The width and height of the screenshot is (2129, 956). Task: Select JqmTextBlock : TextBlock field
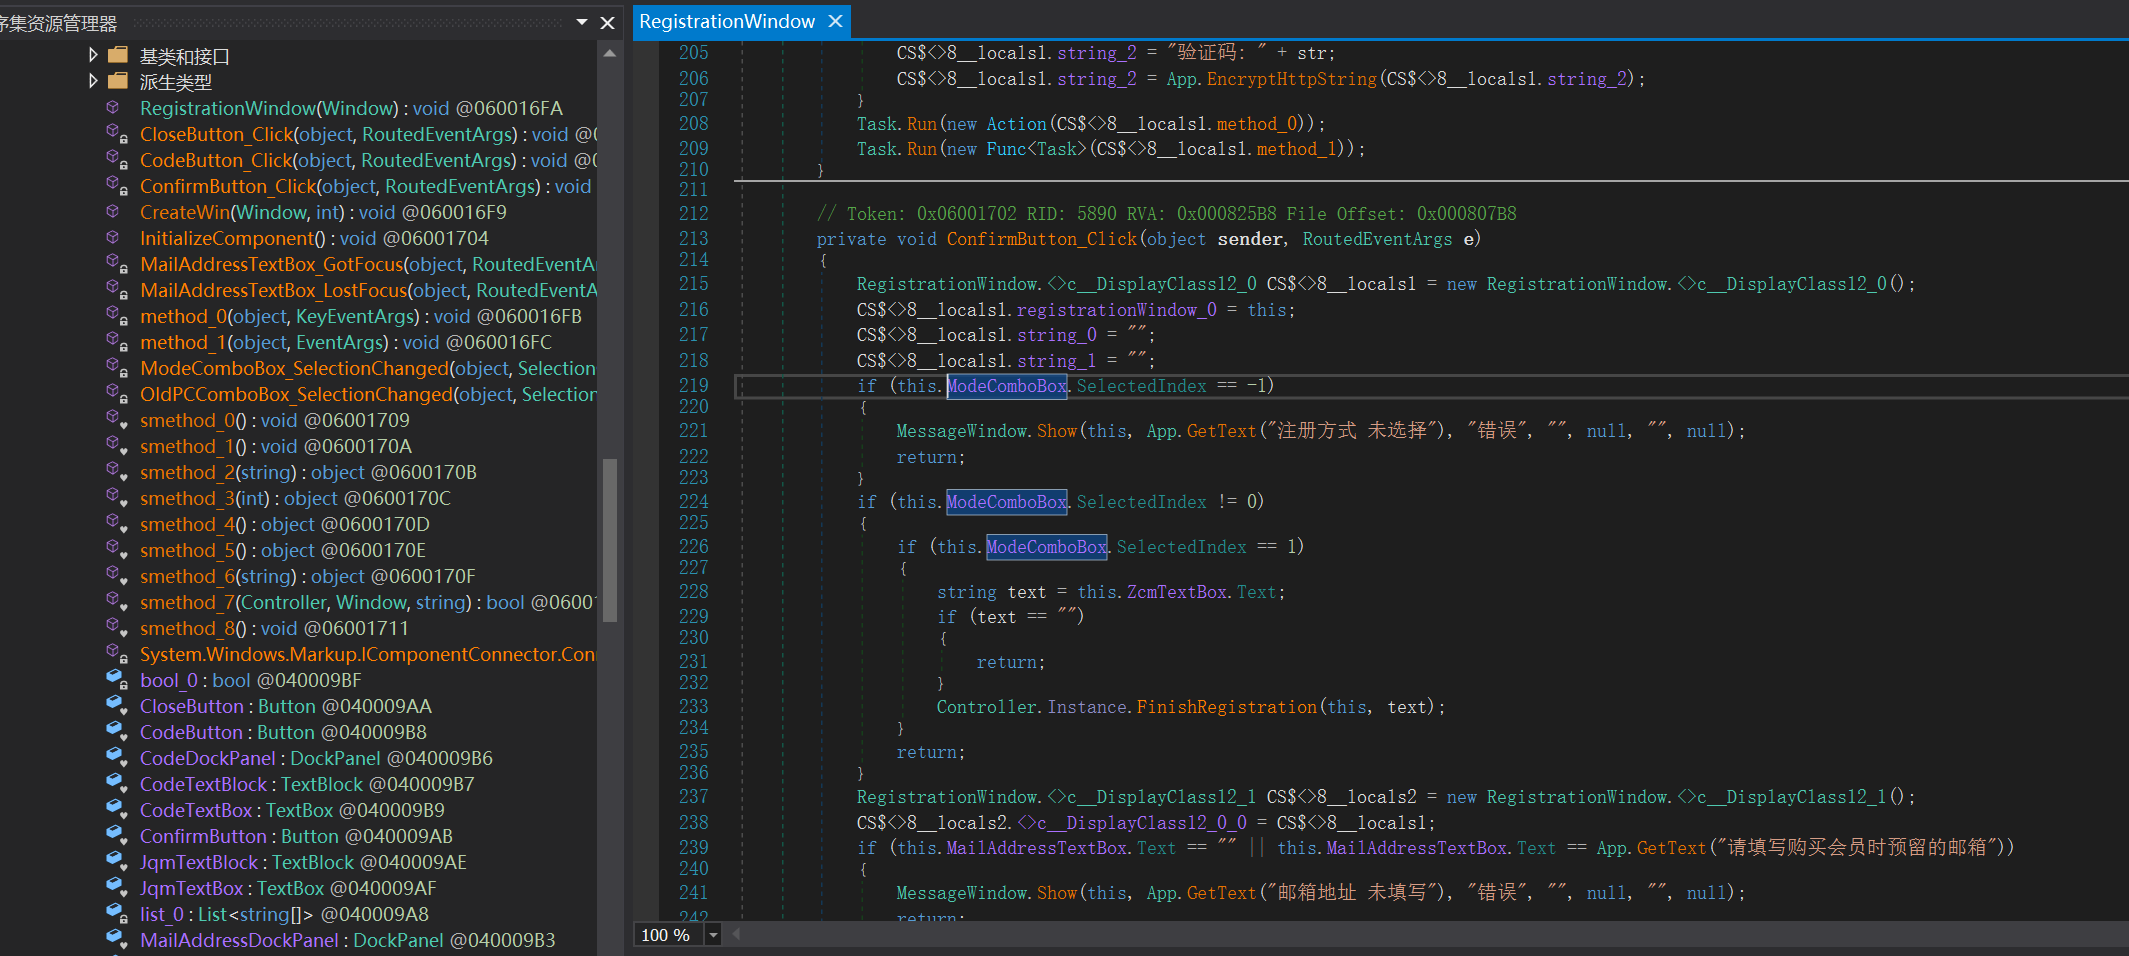tap(303, 862)
